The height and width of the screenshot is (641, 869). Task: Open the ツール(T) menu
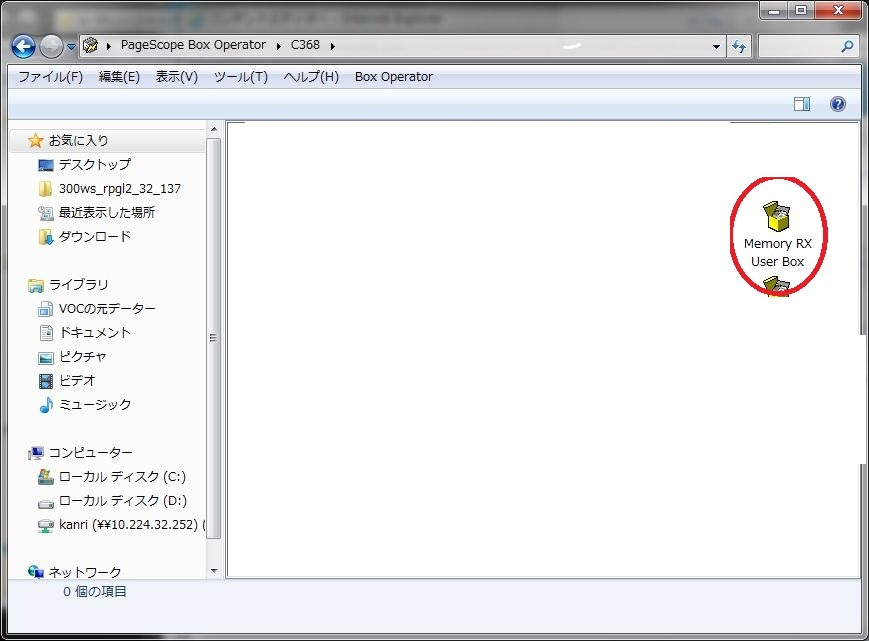point(240,77)
